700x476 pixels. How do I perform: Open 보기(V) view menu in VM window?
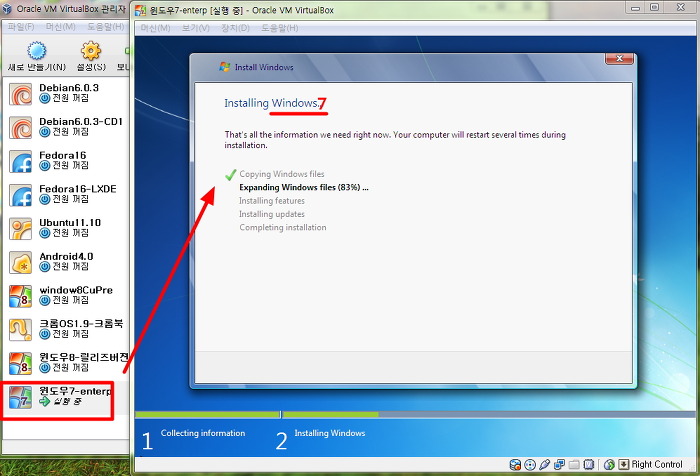pyautogui.click(x=194, y=27)
